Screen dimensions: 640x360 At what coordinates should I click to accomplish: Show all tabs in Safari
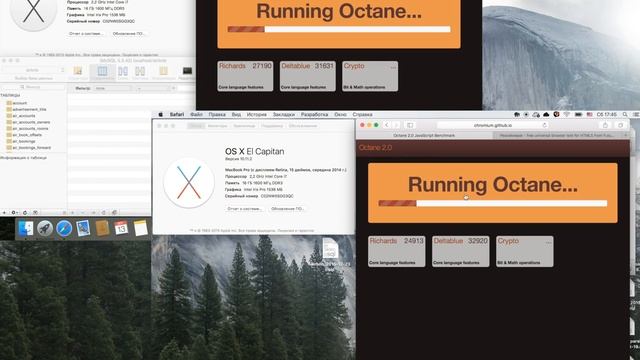point(621,125)
